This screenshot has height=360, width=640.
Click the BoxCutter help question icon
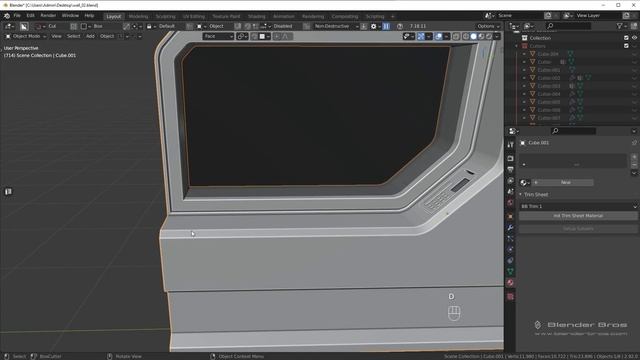click(400, 26)
